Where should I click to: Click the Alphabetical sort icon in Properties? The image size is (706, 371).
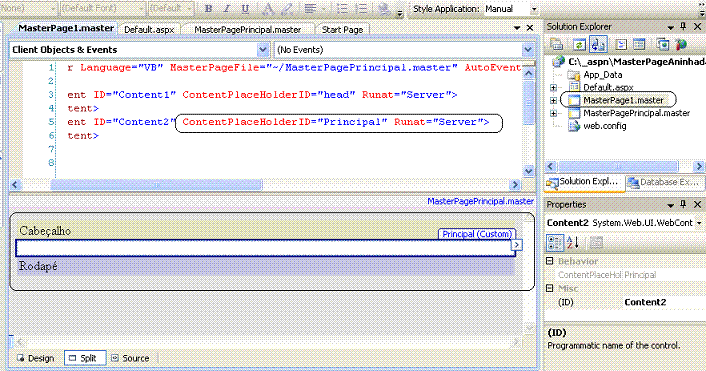tap(573, 243)
